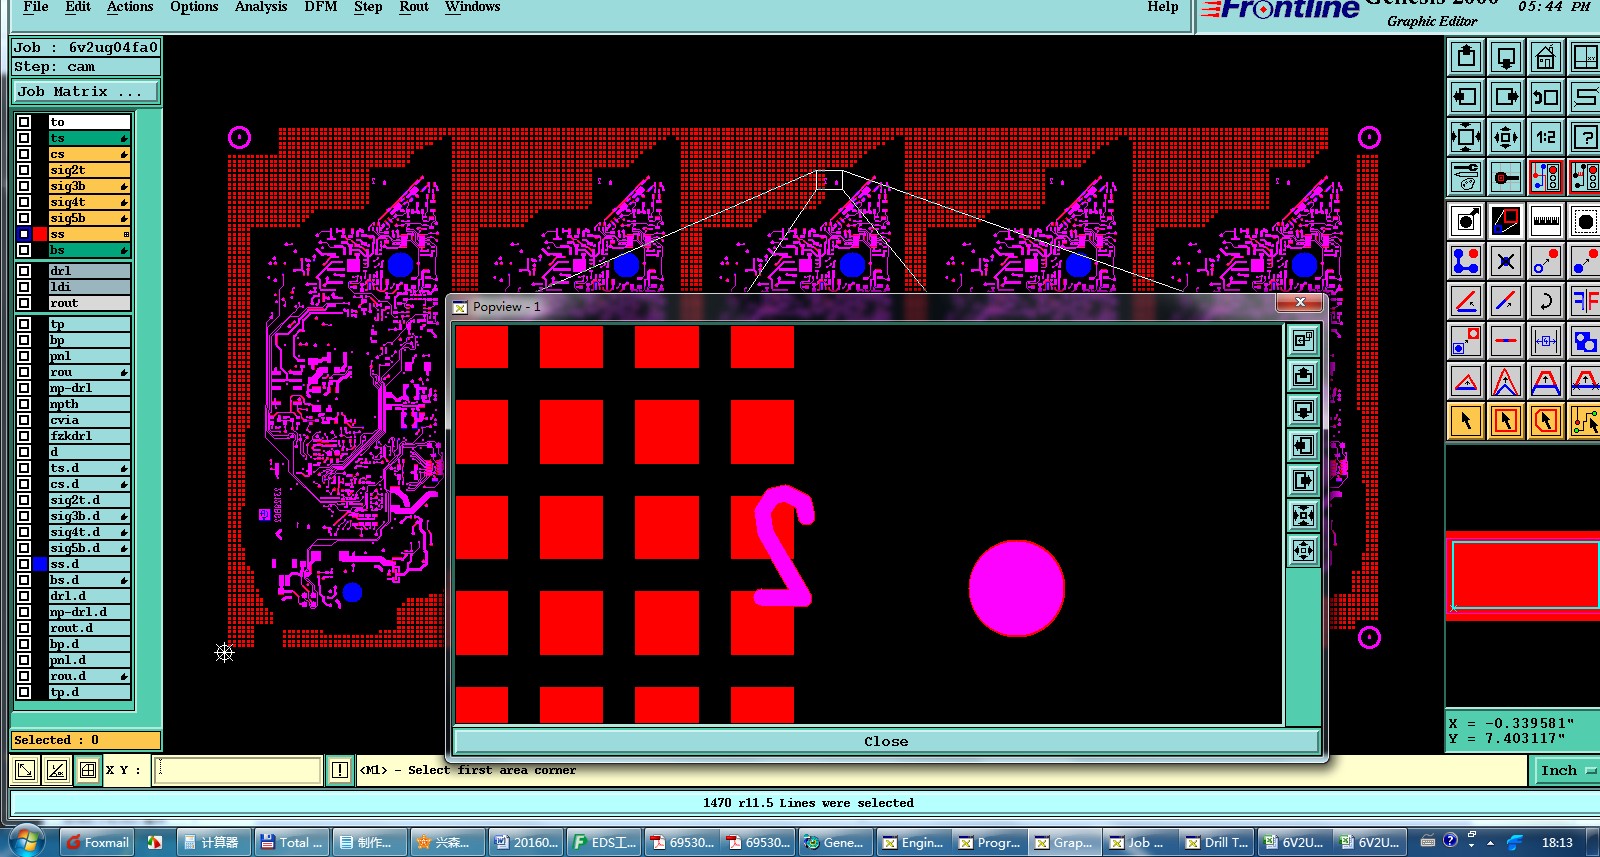Image resolution: width=1600 pixels, height=857 pixels.
Task: Click the rotate curved arrow icon
Action: [1546, 301]
